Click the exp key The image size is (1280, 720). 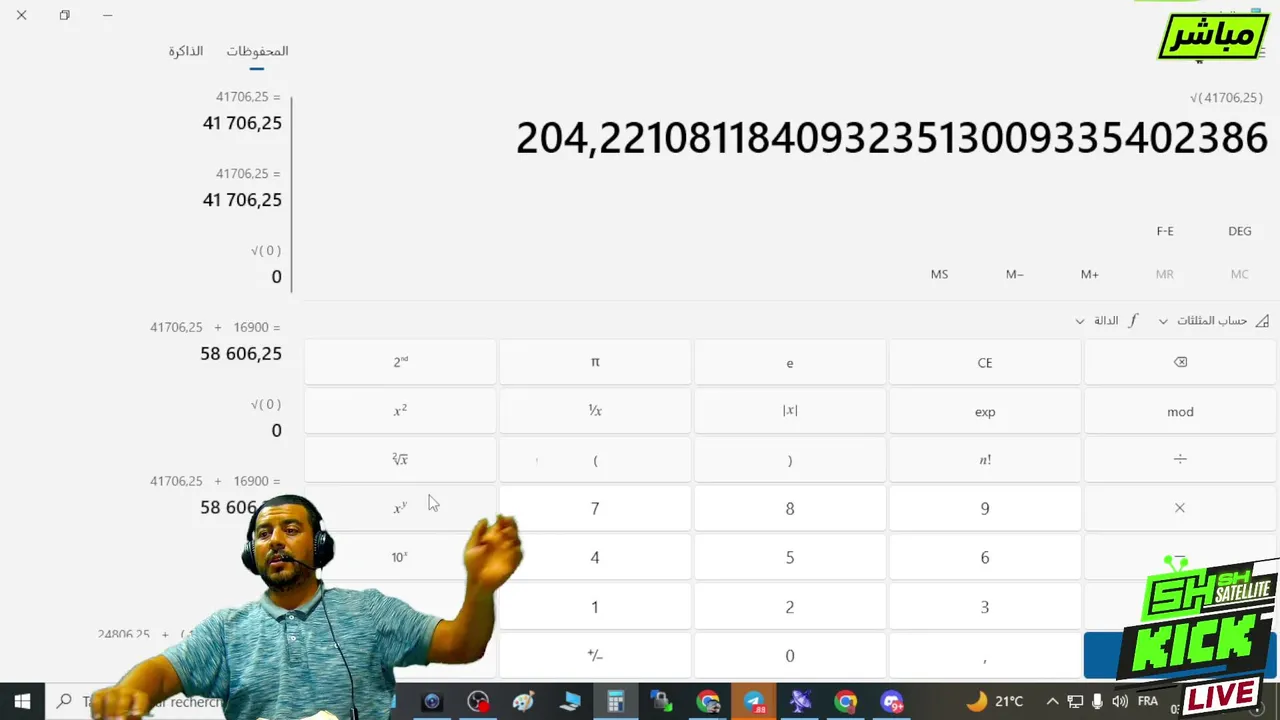click(985, 411)
